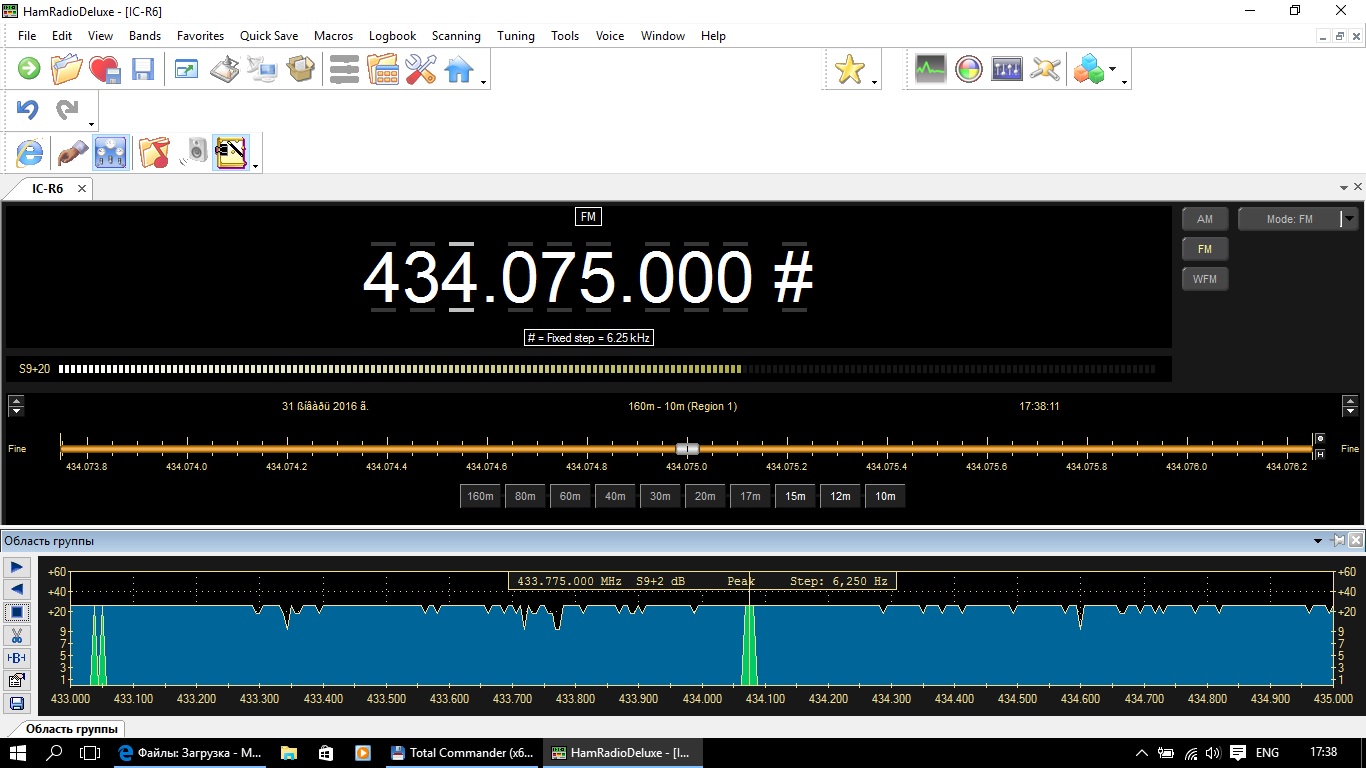Open the folder with music note icon
The image size is (1366, 768).
(154, 153)
